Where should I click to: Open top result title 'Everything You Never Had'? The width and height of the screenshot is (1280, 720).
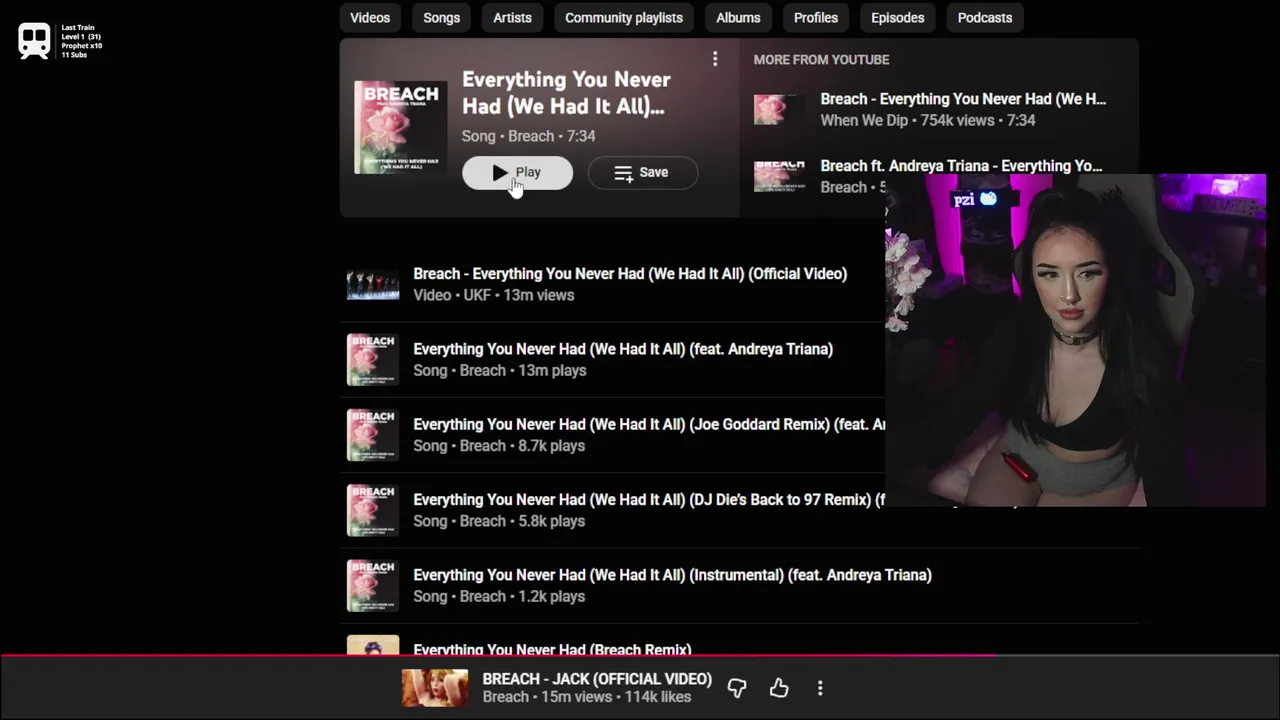pyautogui.click(x=566, y=93)
